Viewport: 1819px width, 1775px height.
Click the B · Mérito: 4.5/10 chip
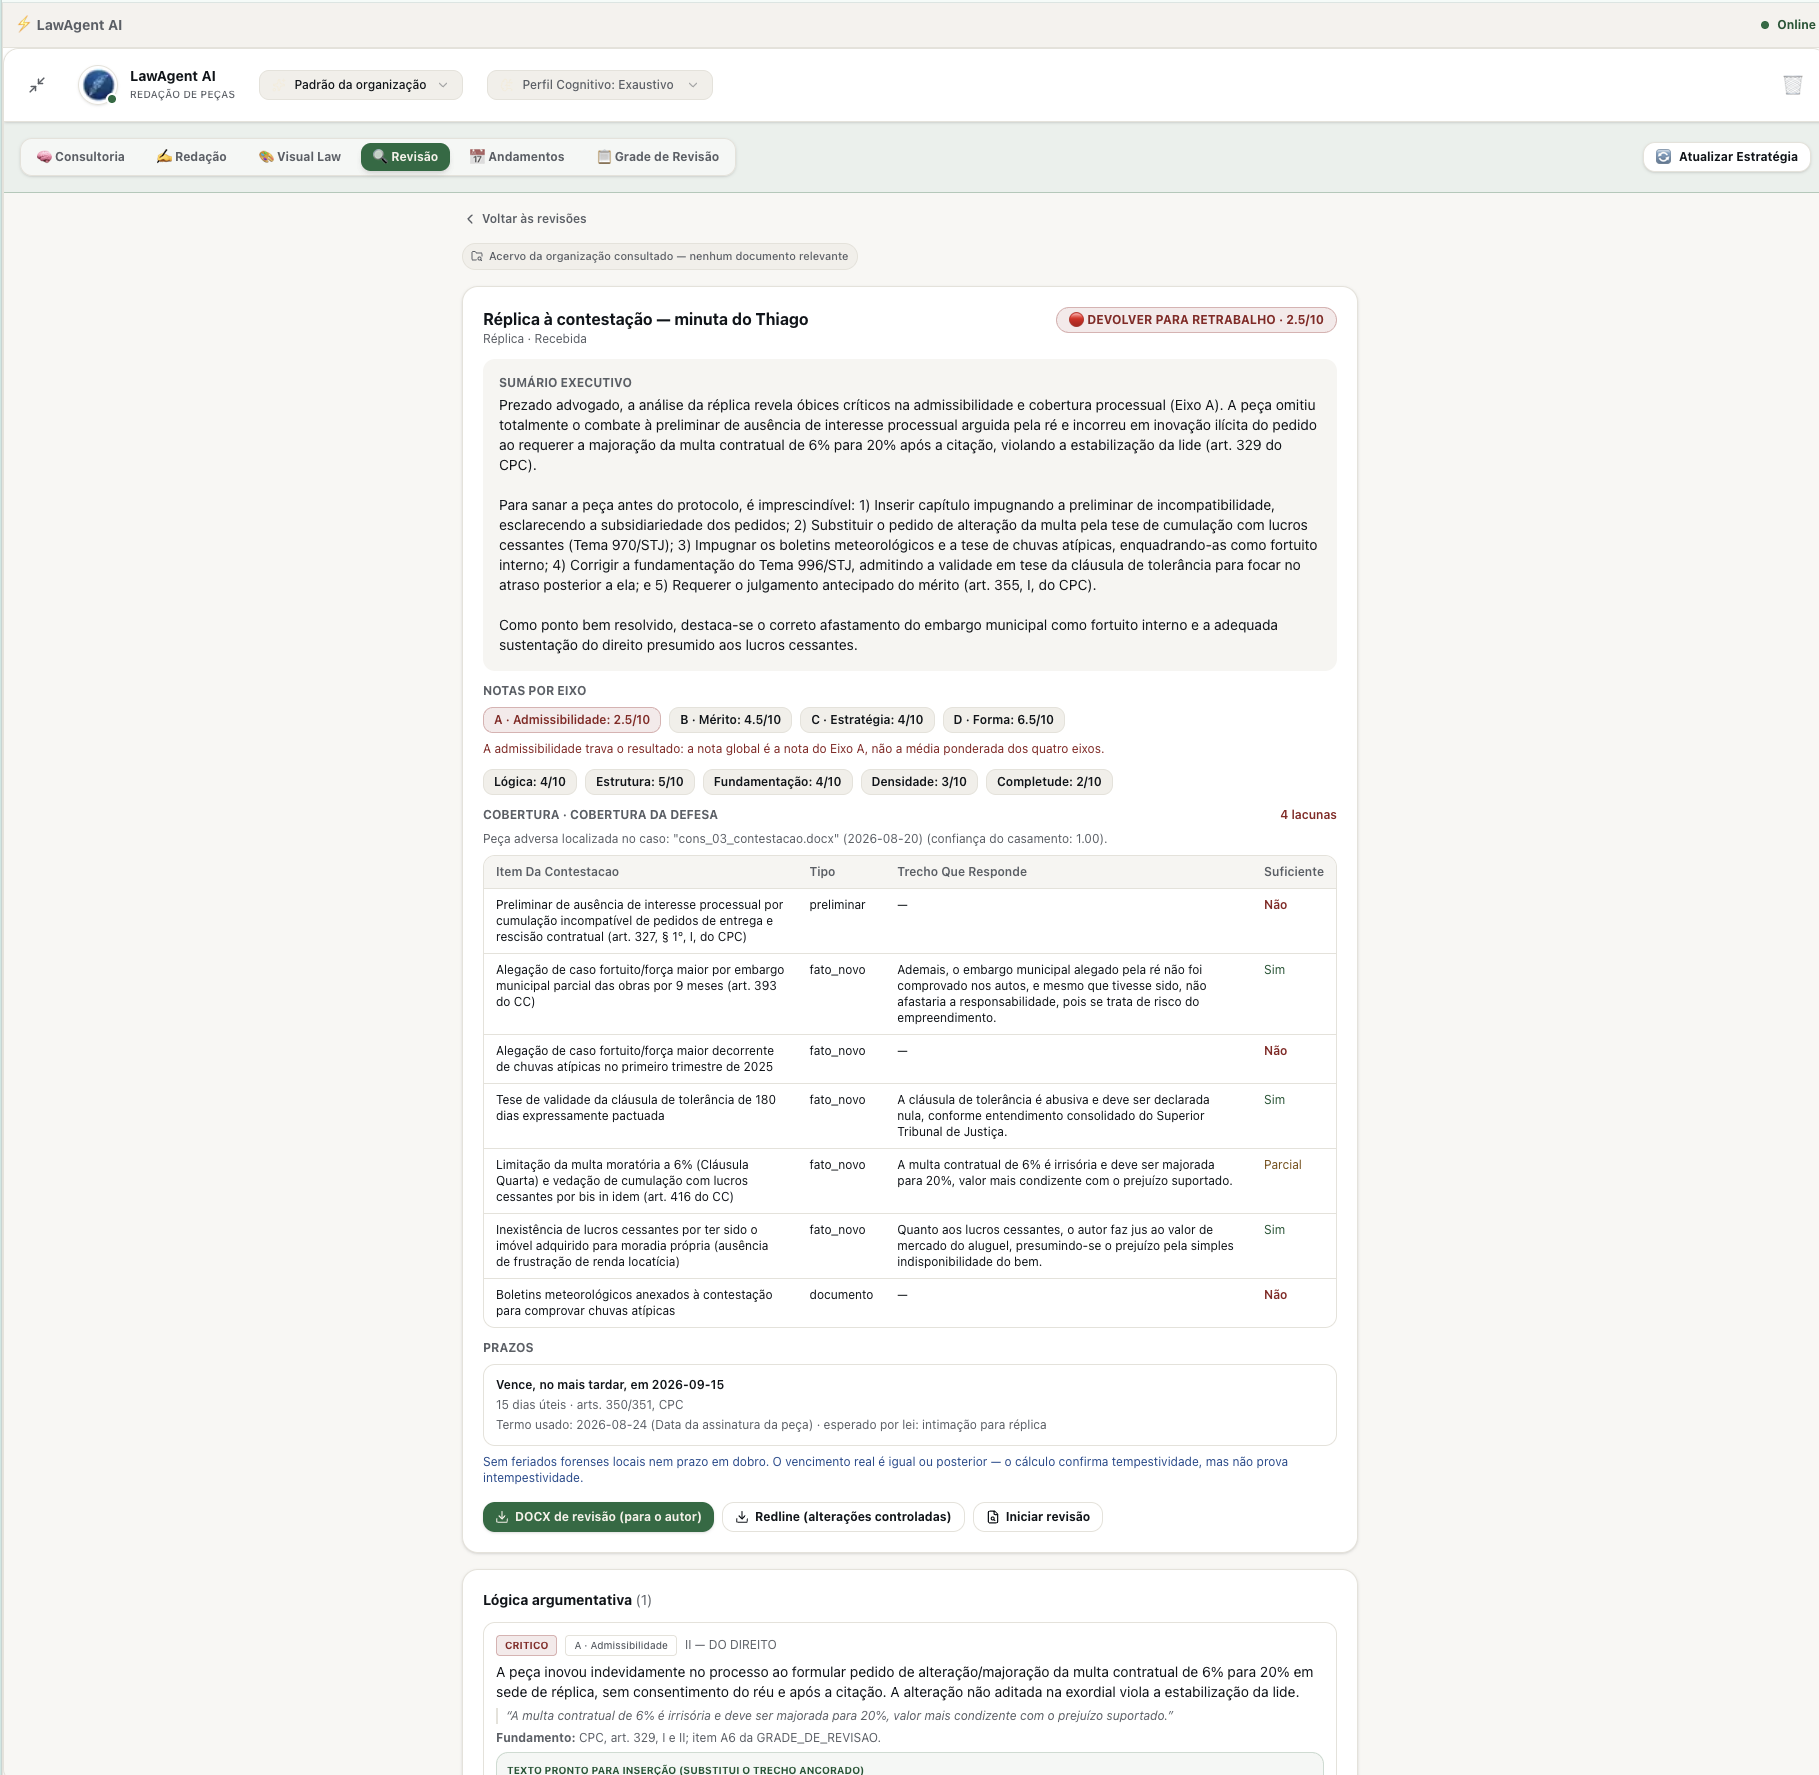point(730,720)
